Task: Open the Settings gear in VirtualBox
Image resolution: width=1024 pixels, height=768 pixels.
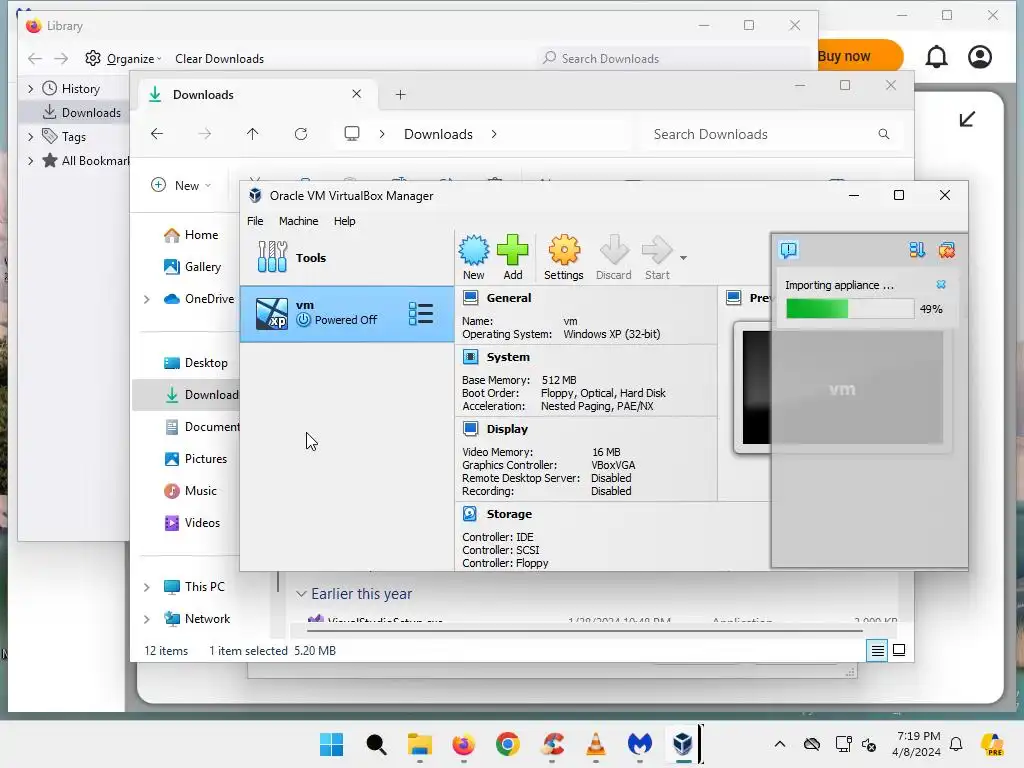Action: (x=564, y=257)
